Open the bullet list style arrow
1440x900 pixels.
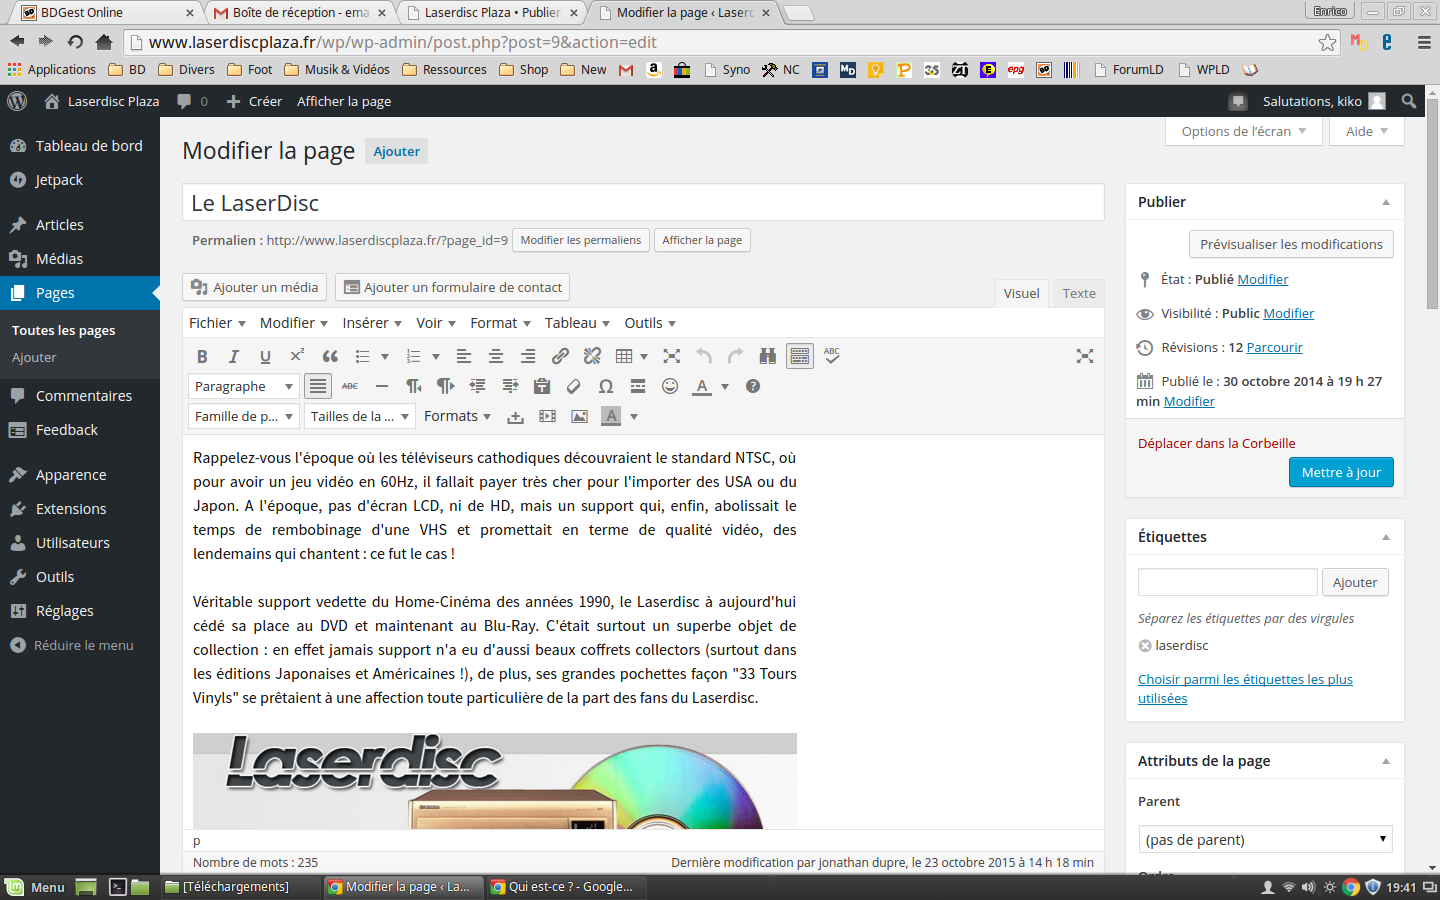(385, 356)
